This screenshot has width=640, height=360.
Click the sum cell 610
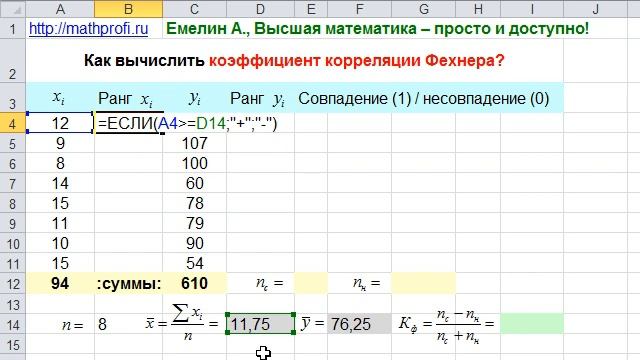click(x=195, y=283)
